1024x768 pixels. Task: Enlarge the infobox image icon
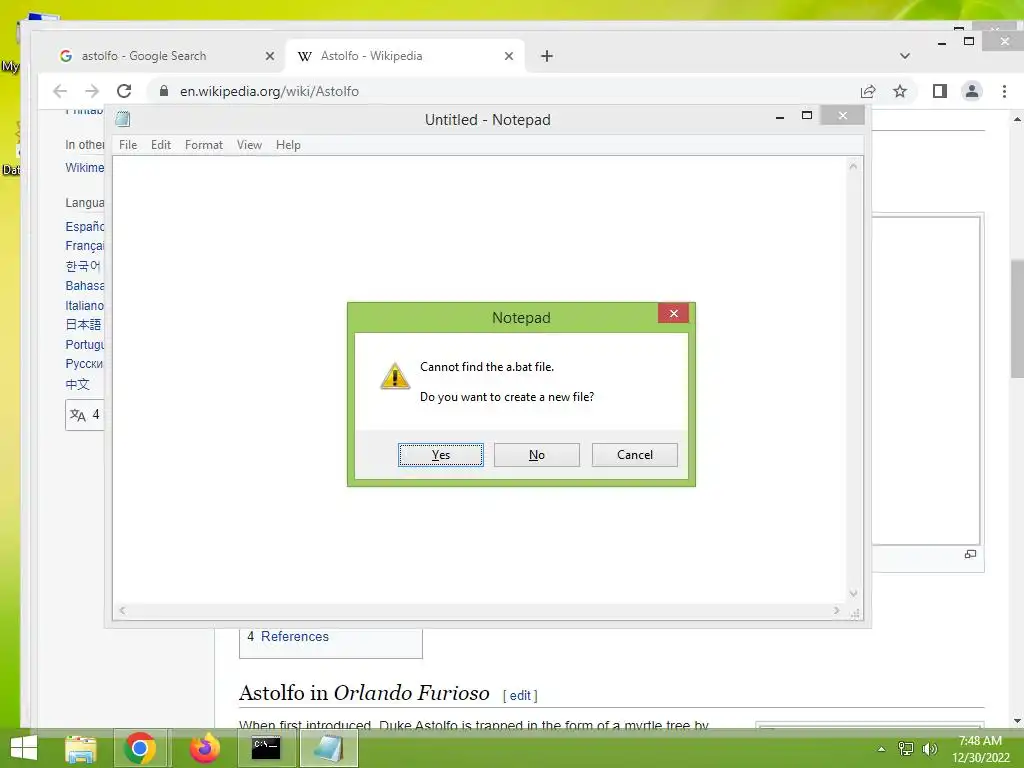pos(970,554)
